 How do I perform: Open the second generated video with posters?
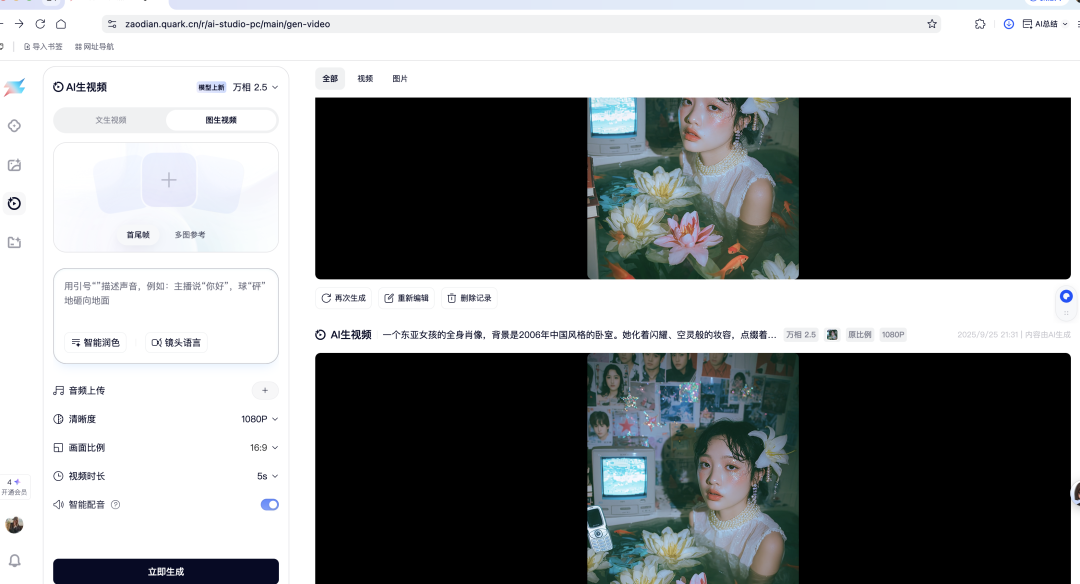tap(693, 468)
